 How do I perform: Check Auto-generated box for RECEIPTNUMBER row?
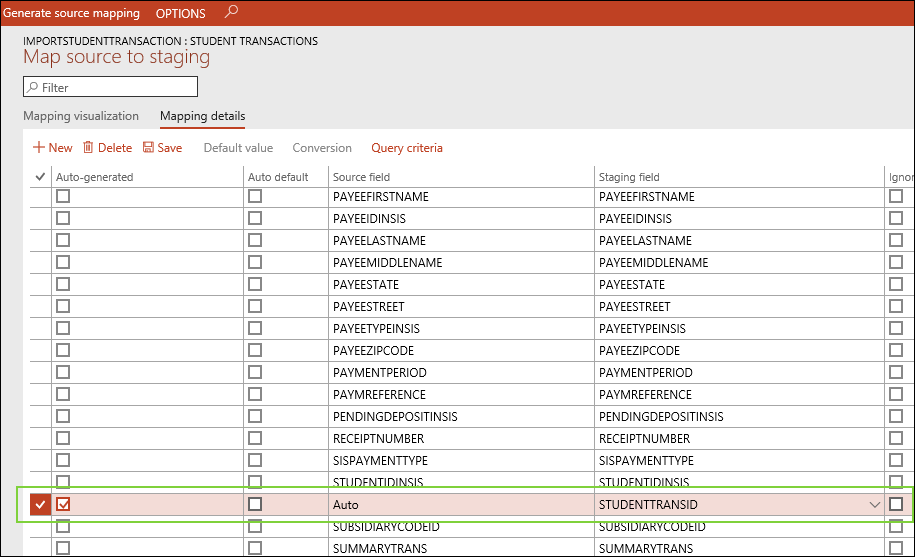coord(63,439)
